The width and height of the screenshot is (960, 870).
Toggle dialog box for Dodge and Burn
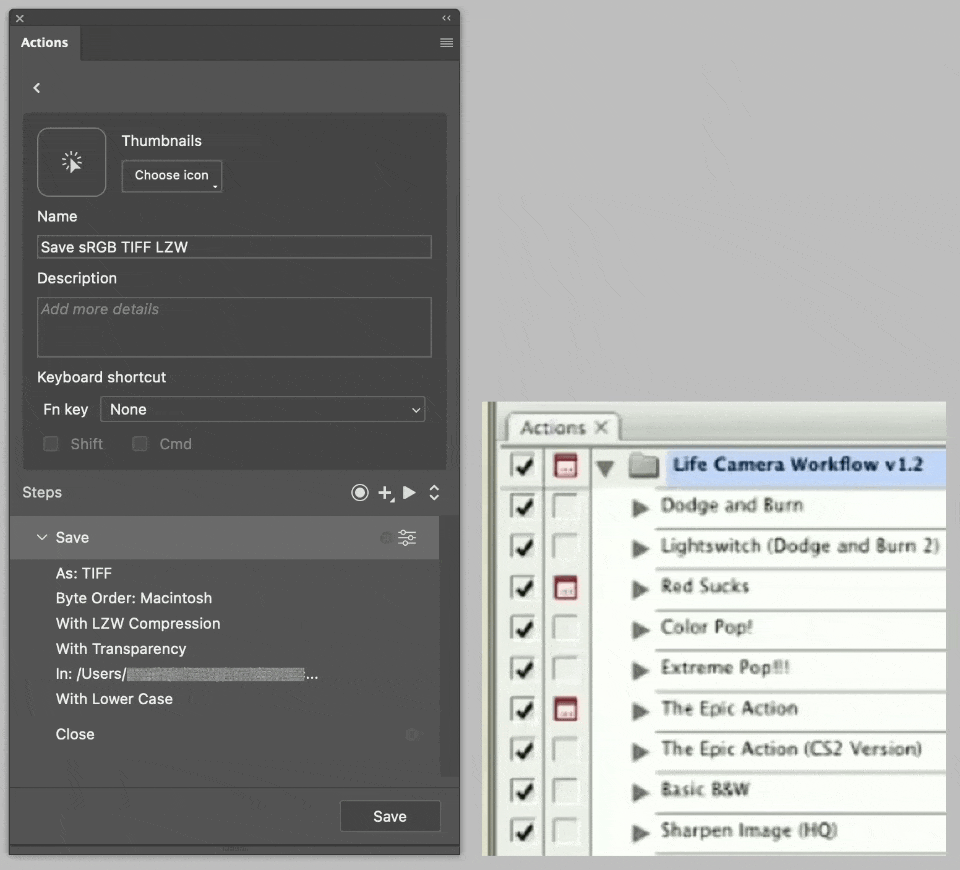565,506
